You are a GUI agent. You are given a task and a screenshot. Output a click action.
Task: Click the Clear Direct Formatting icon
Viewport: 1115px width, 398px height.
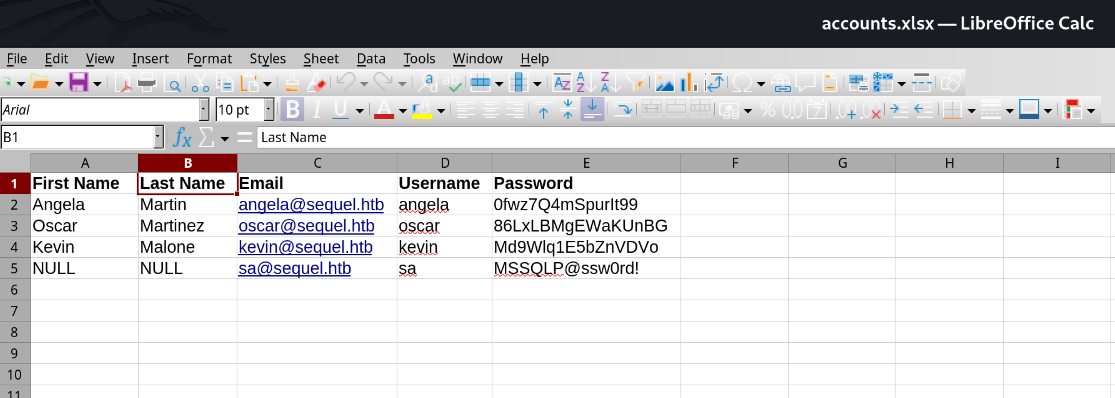317,83
